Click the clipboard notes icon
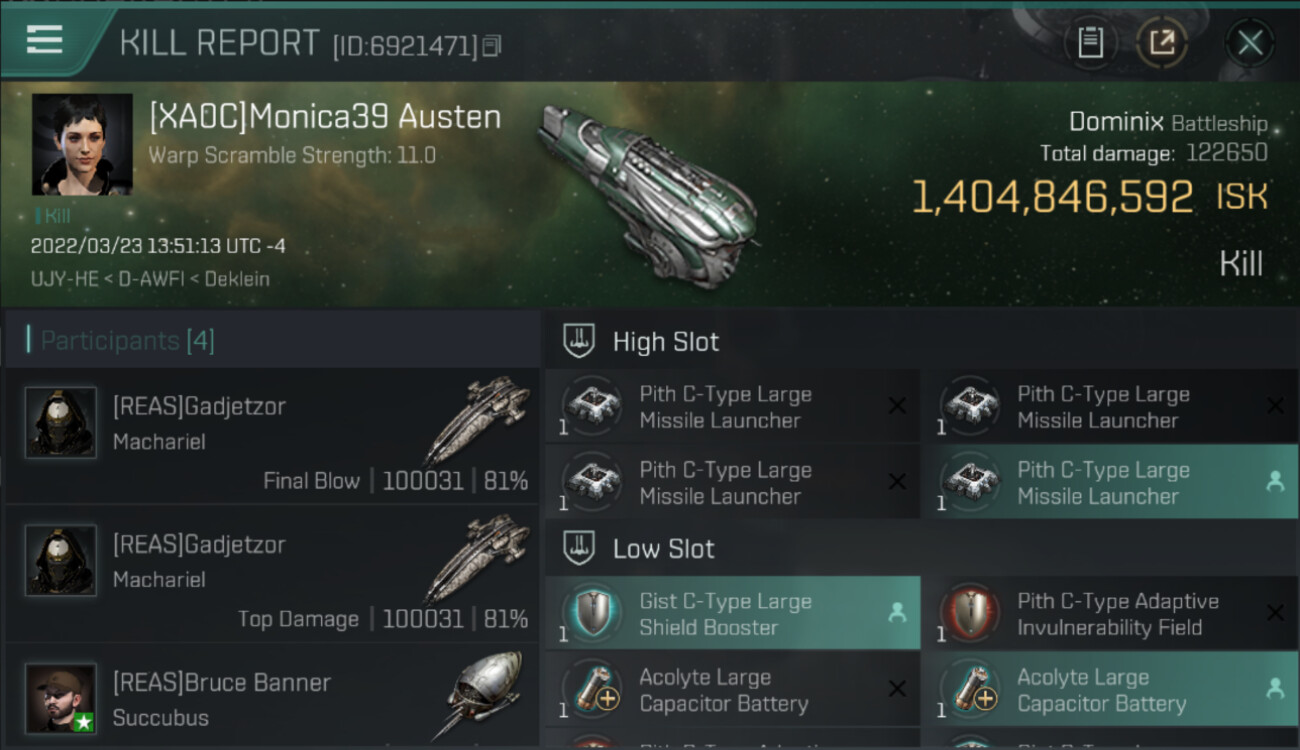Screen dimensions: 1300x750 pos(1090,43)
